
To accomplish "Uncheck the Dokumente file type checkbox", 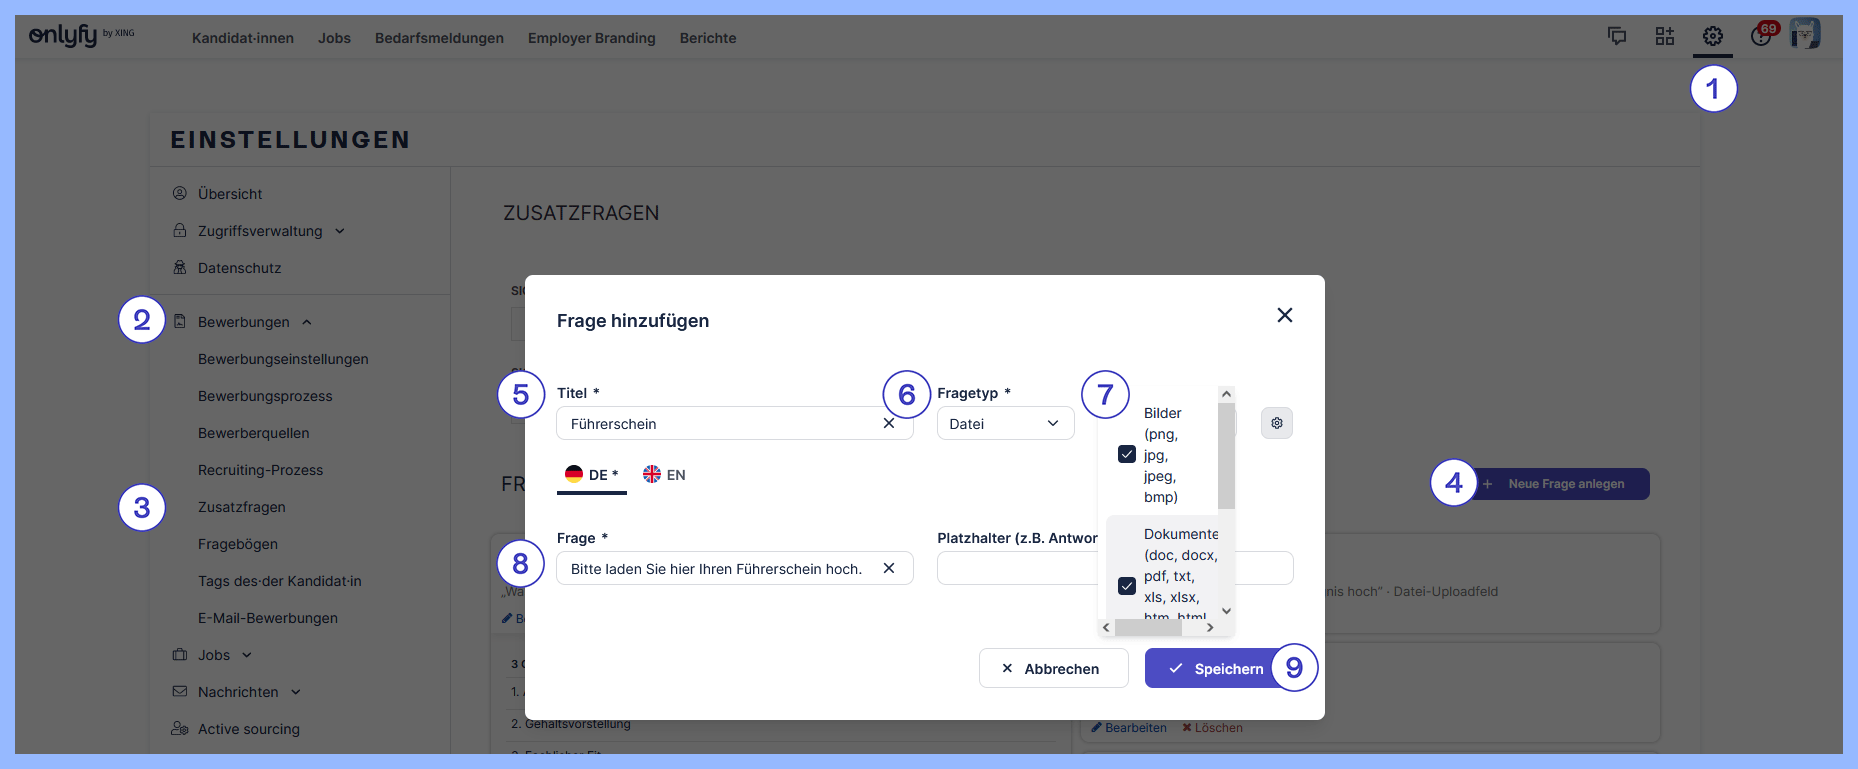I will [1126, 586].
